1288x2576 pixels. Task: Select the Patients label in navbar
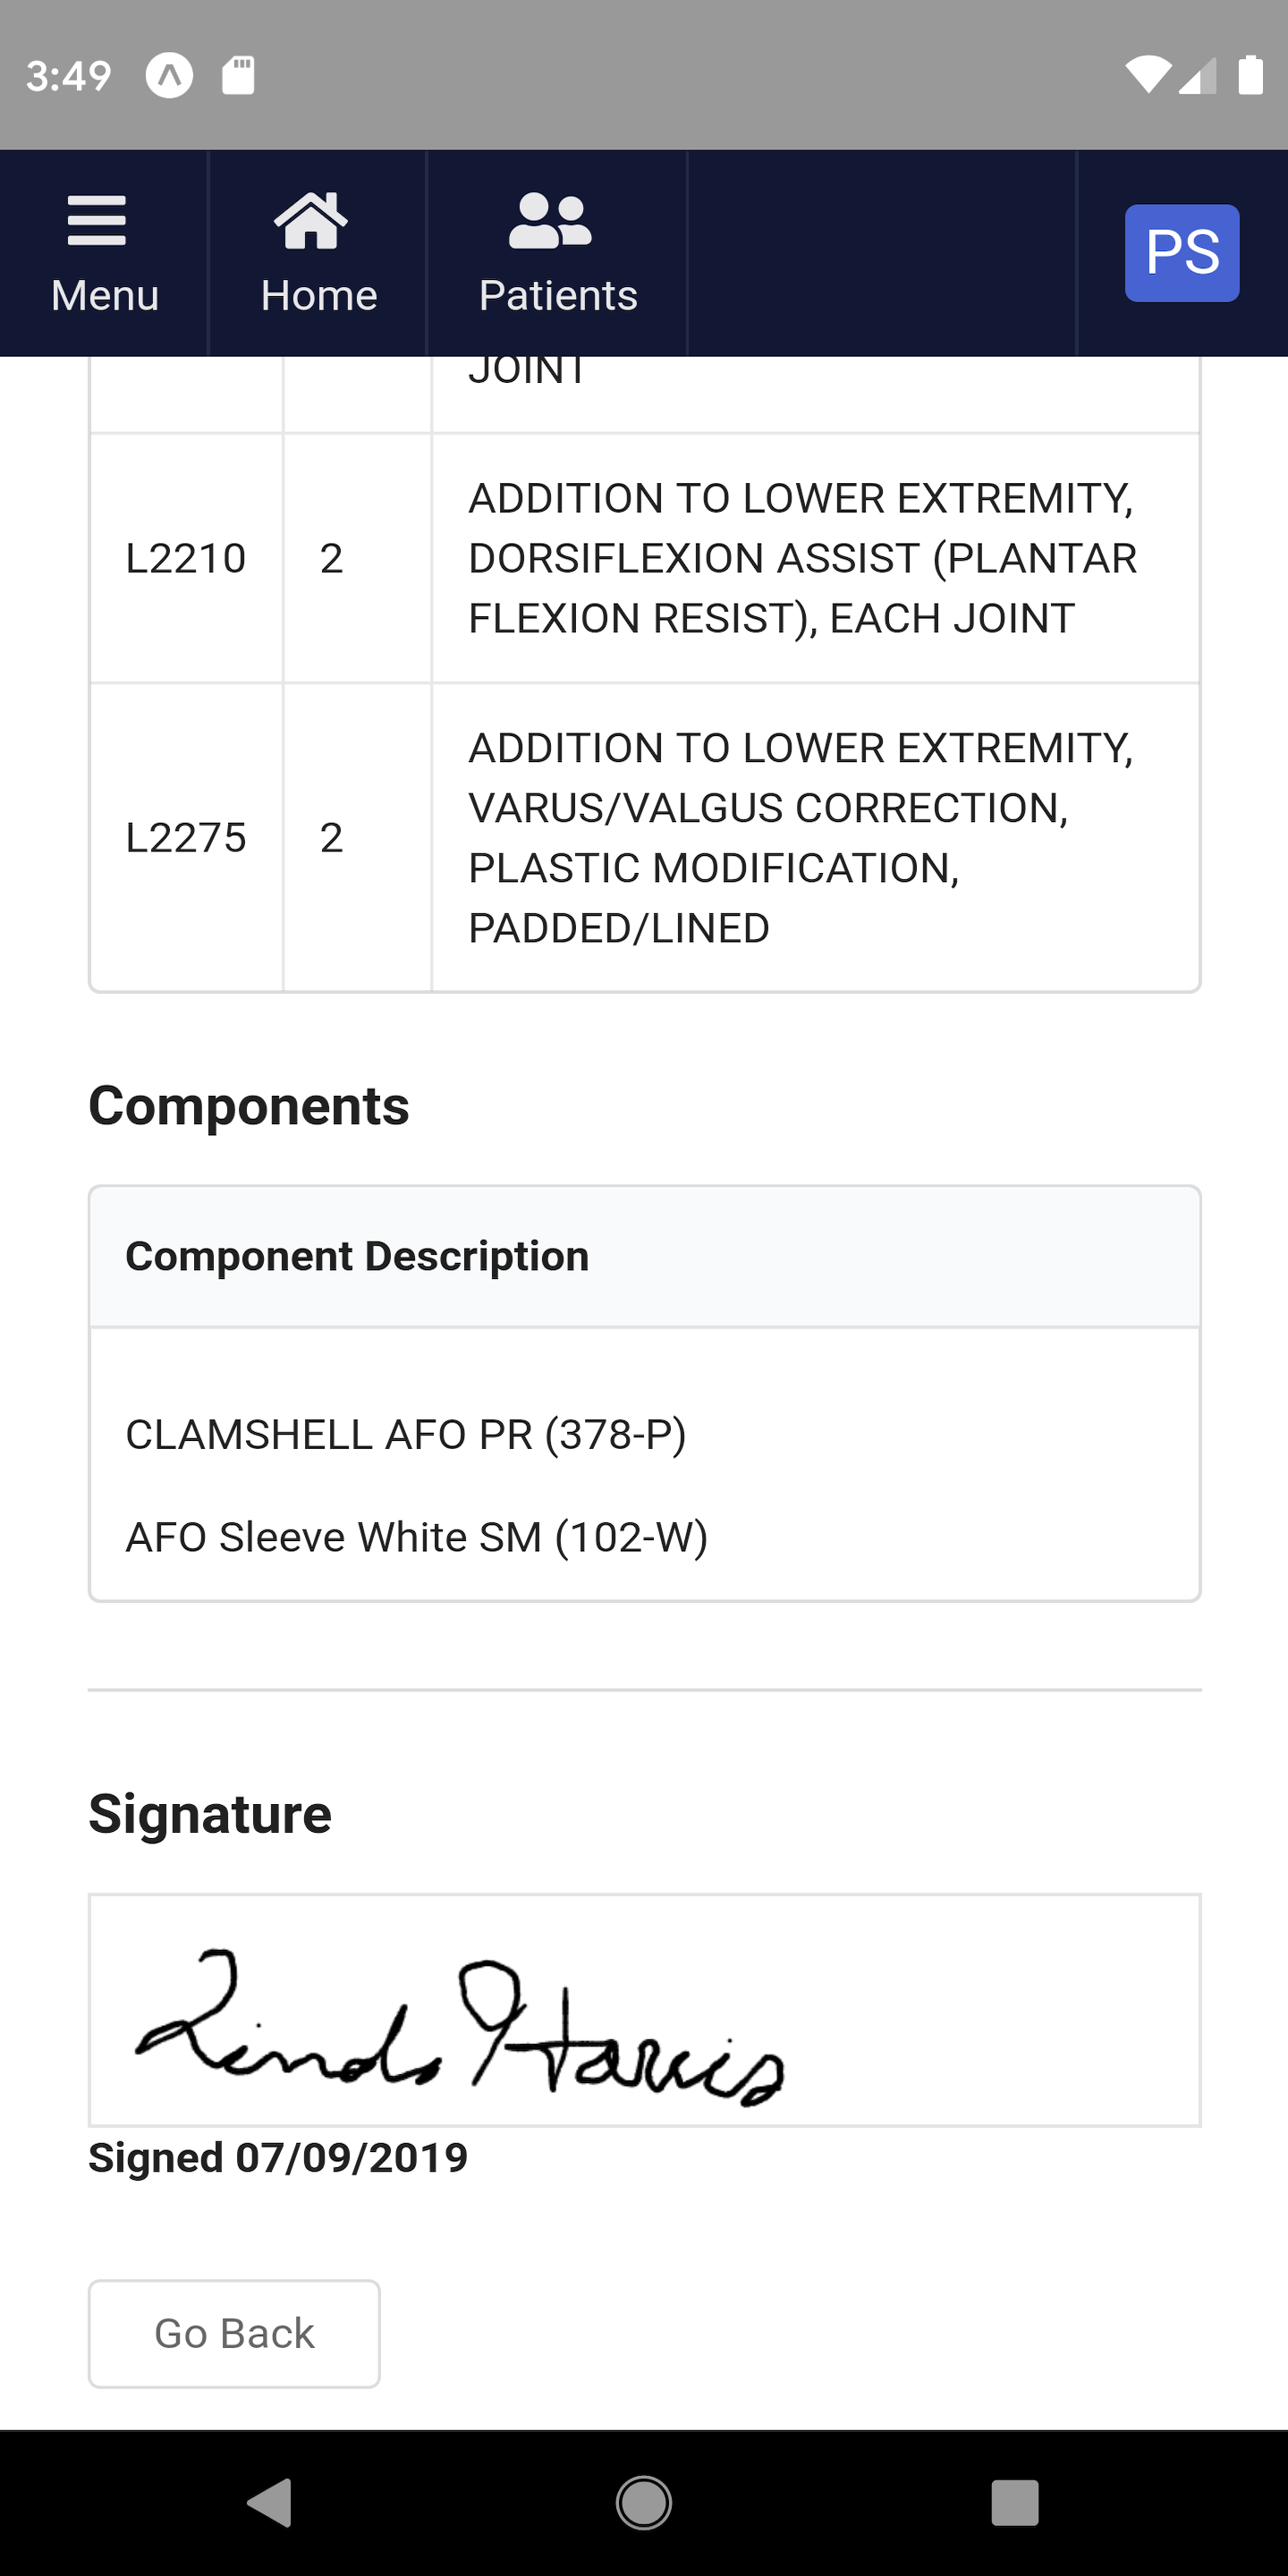click(558, 296)
